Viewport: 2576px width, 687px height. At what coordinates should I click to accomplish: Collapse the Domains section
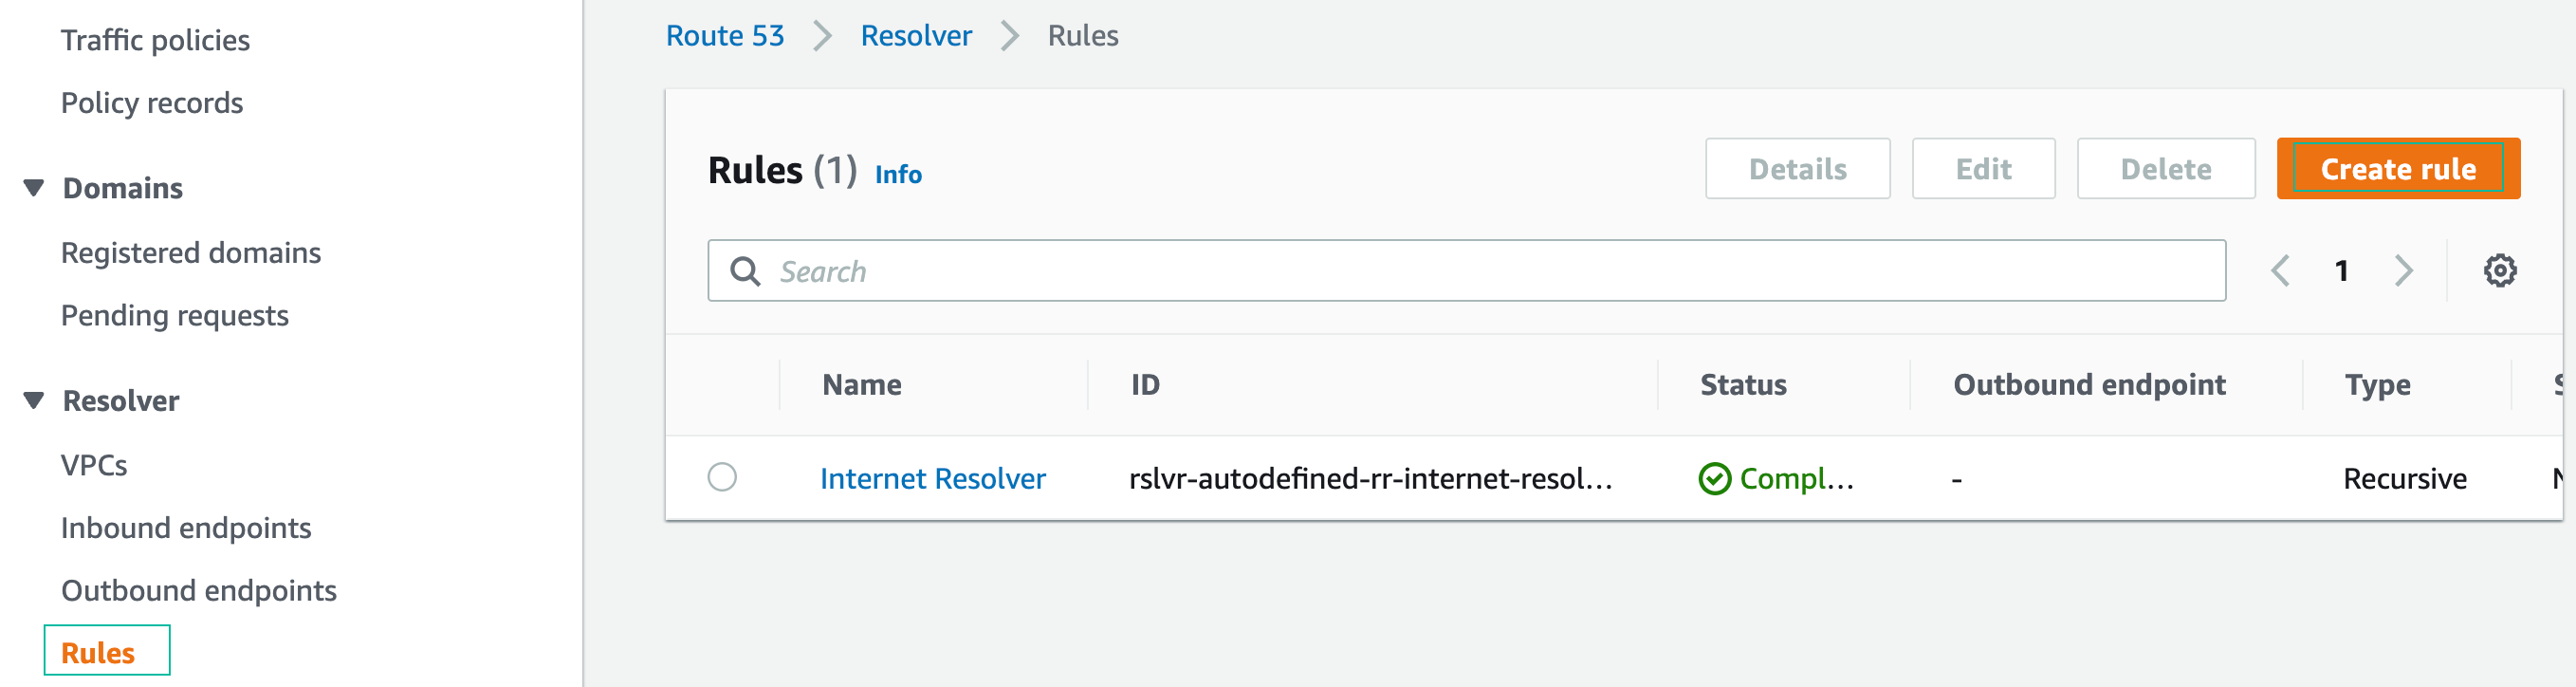click(33, 186)
